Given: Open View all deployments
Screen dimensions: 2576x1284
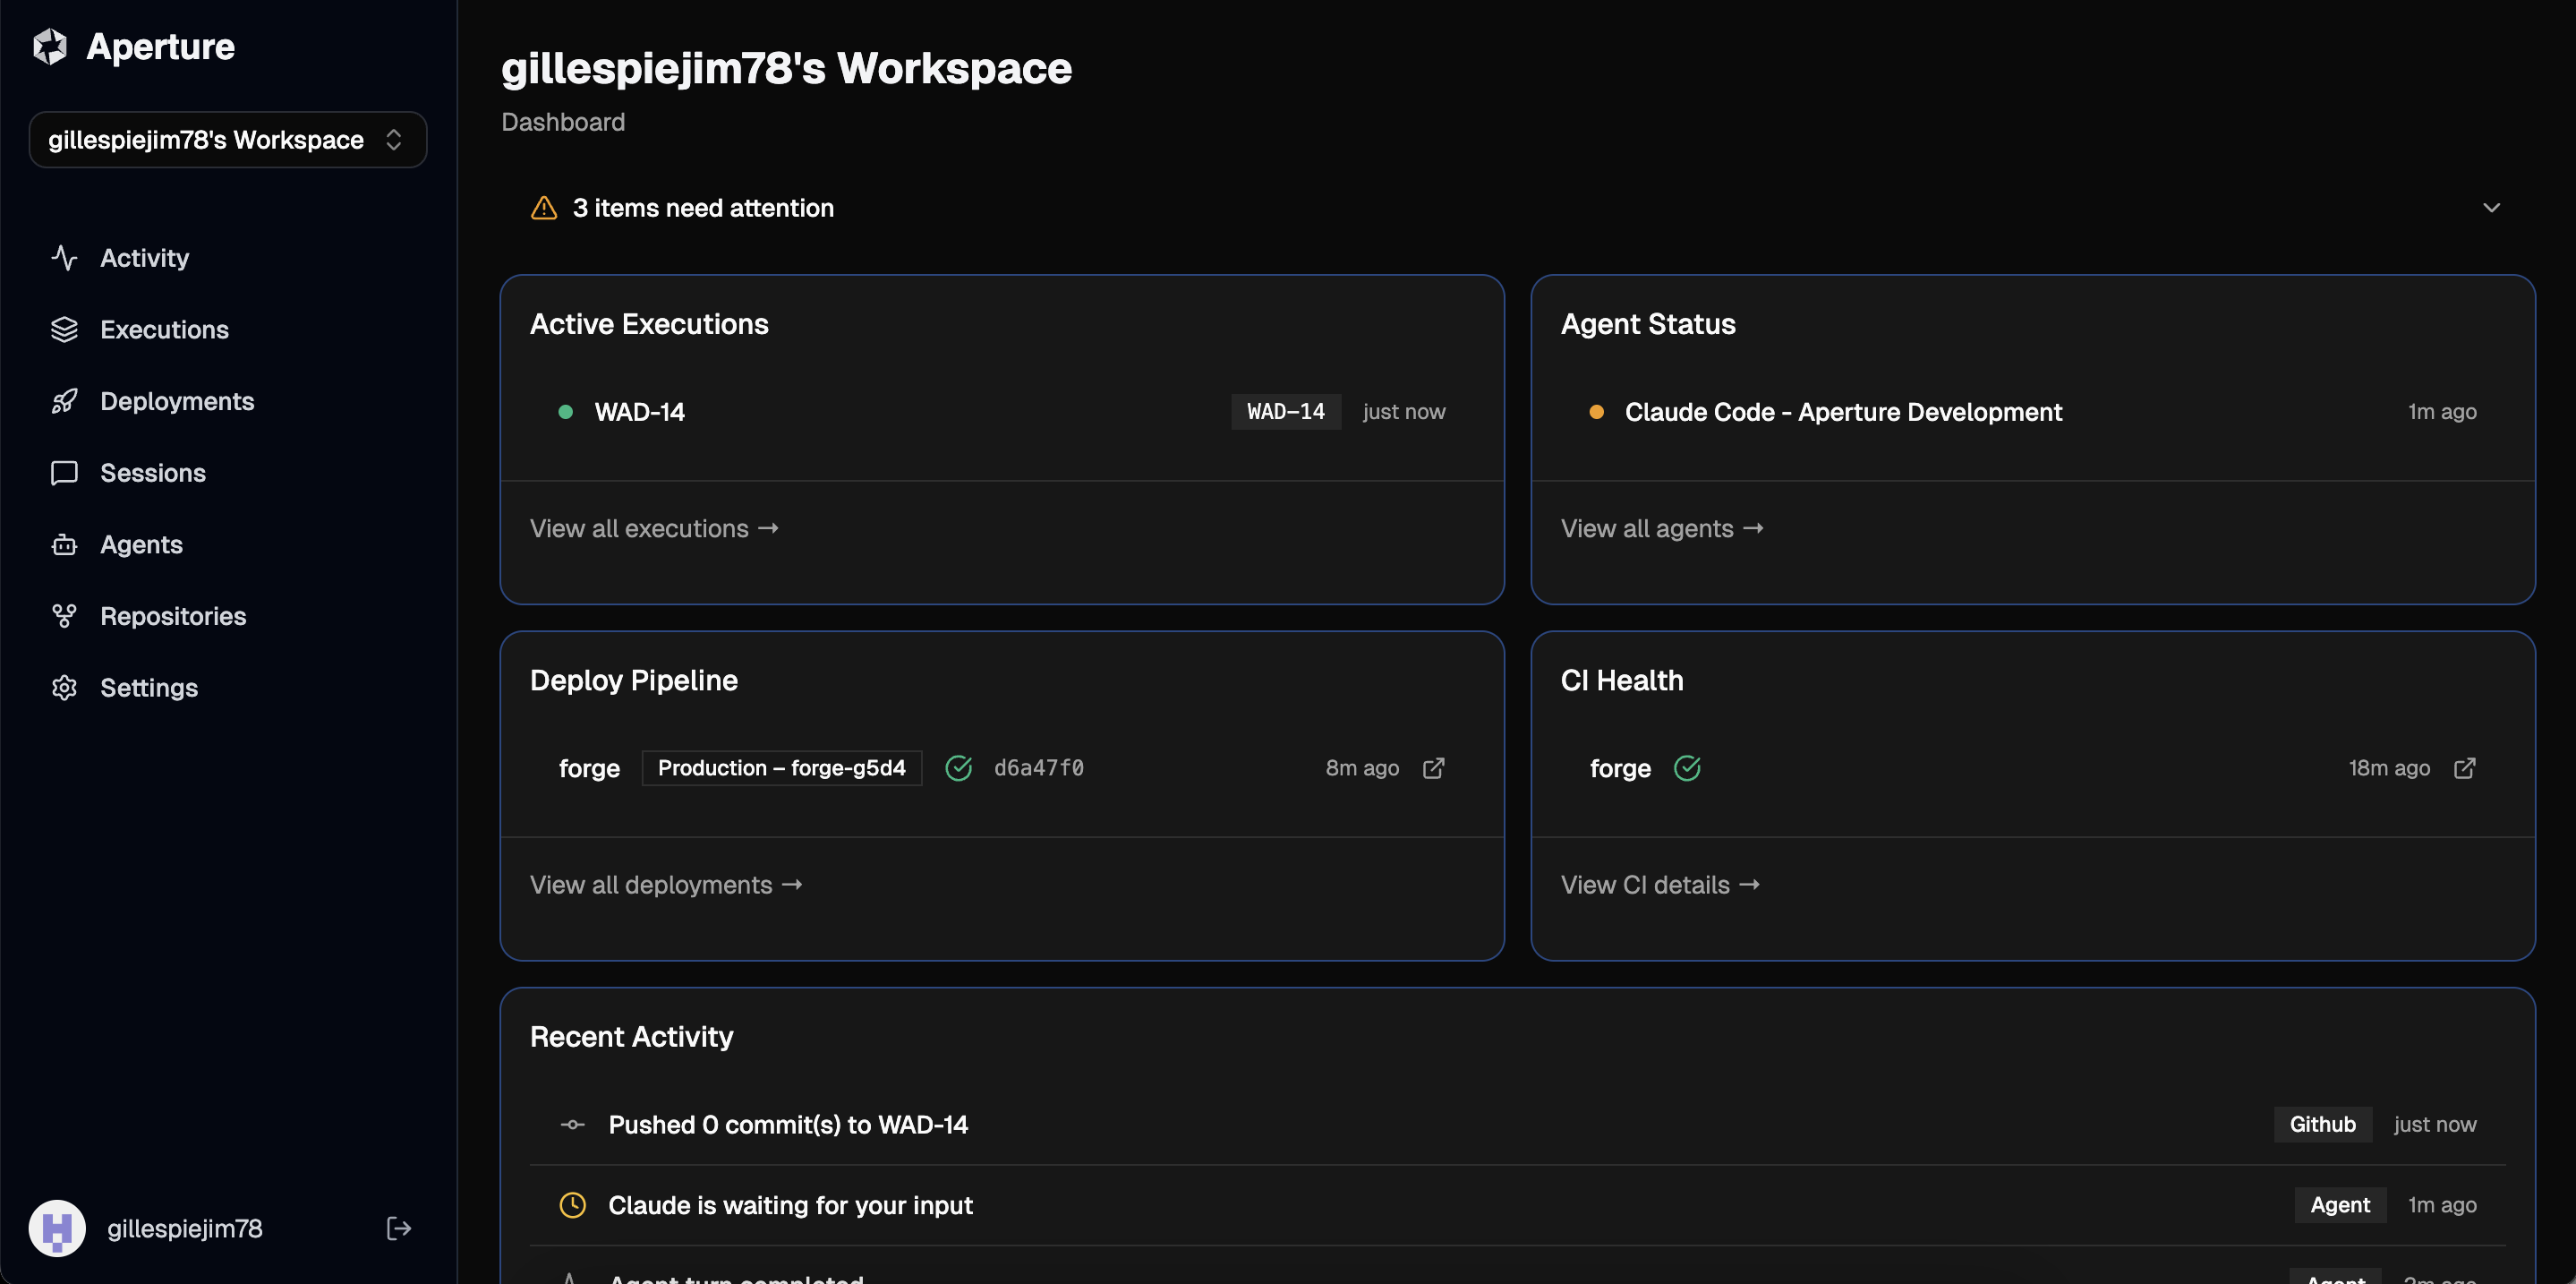Looking at the screenshot, I should click(x=666, y=884).
